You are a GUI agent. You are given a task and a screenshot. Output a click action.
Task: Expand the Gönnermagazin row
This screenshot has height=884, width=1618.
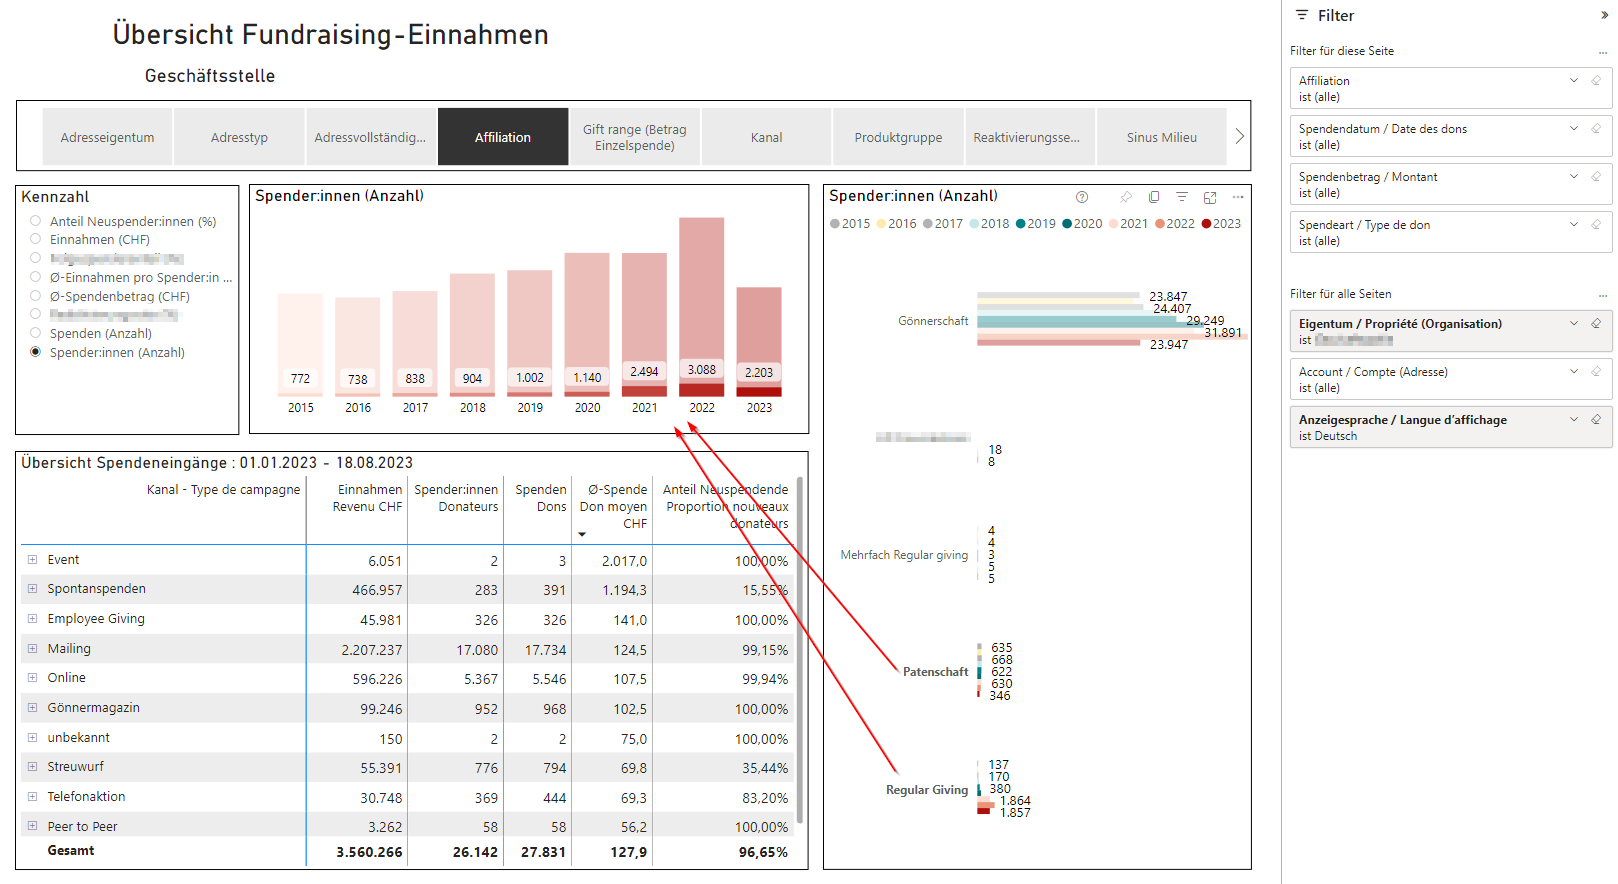[32, 708]
